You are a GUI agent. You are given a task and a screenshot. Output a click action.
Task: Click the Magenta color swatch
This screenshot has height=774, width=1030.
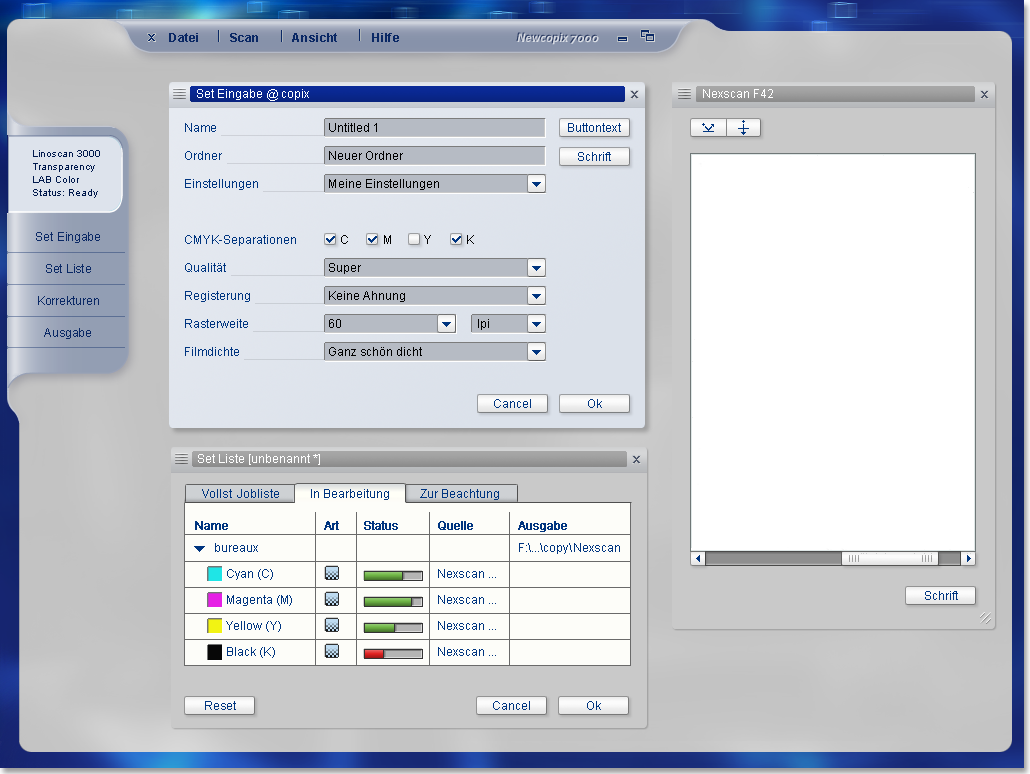(x=214, y=600)
